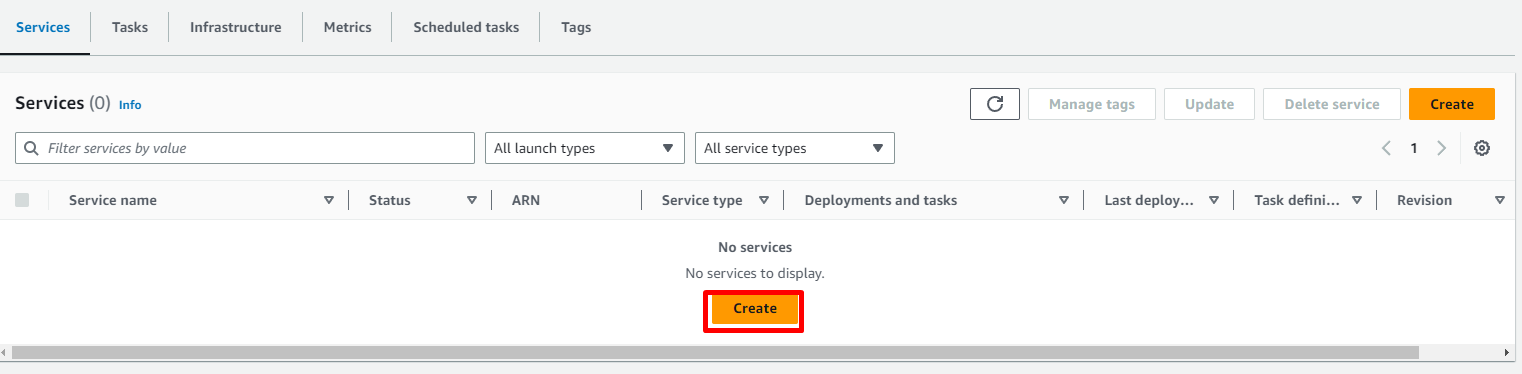Open the table preferences gear icon
Viewport: 1522px width, 374px height.
tap(1482, 148)
